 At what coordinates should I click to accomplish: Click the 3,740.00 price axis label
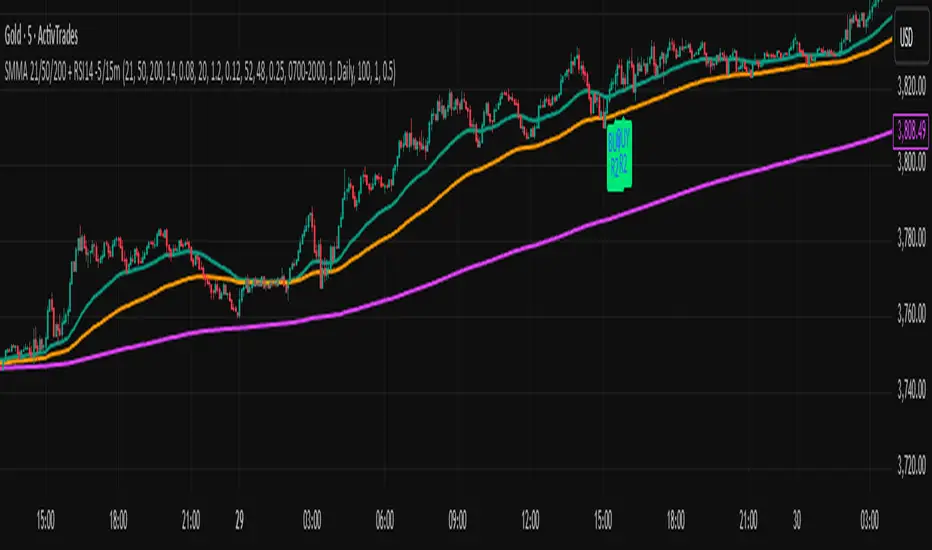[911, 389]
